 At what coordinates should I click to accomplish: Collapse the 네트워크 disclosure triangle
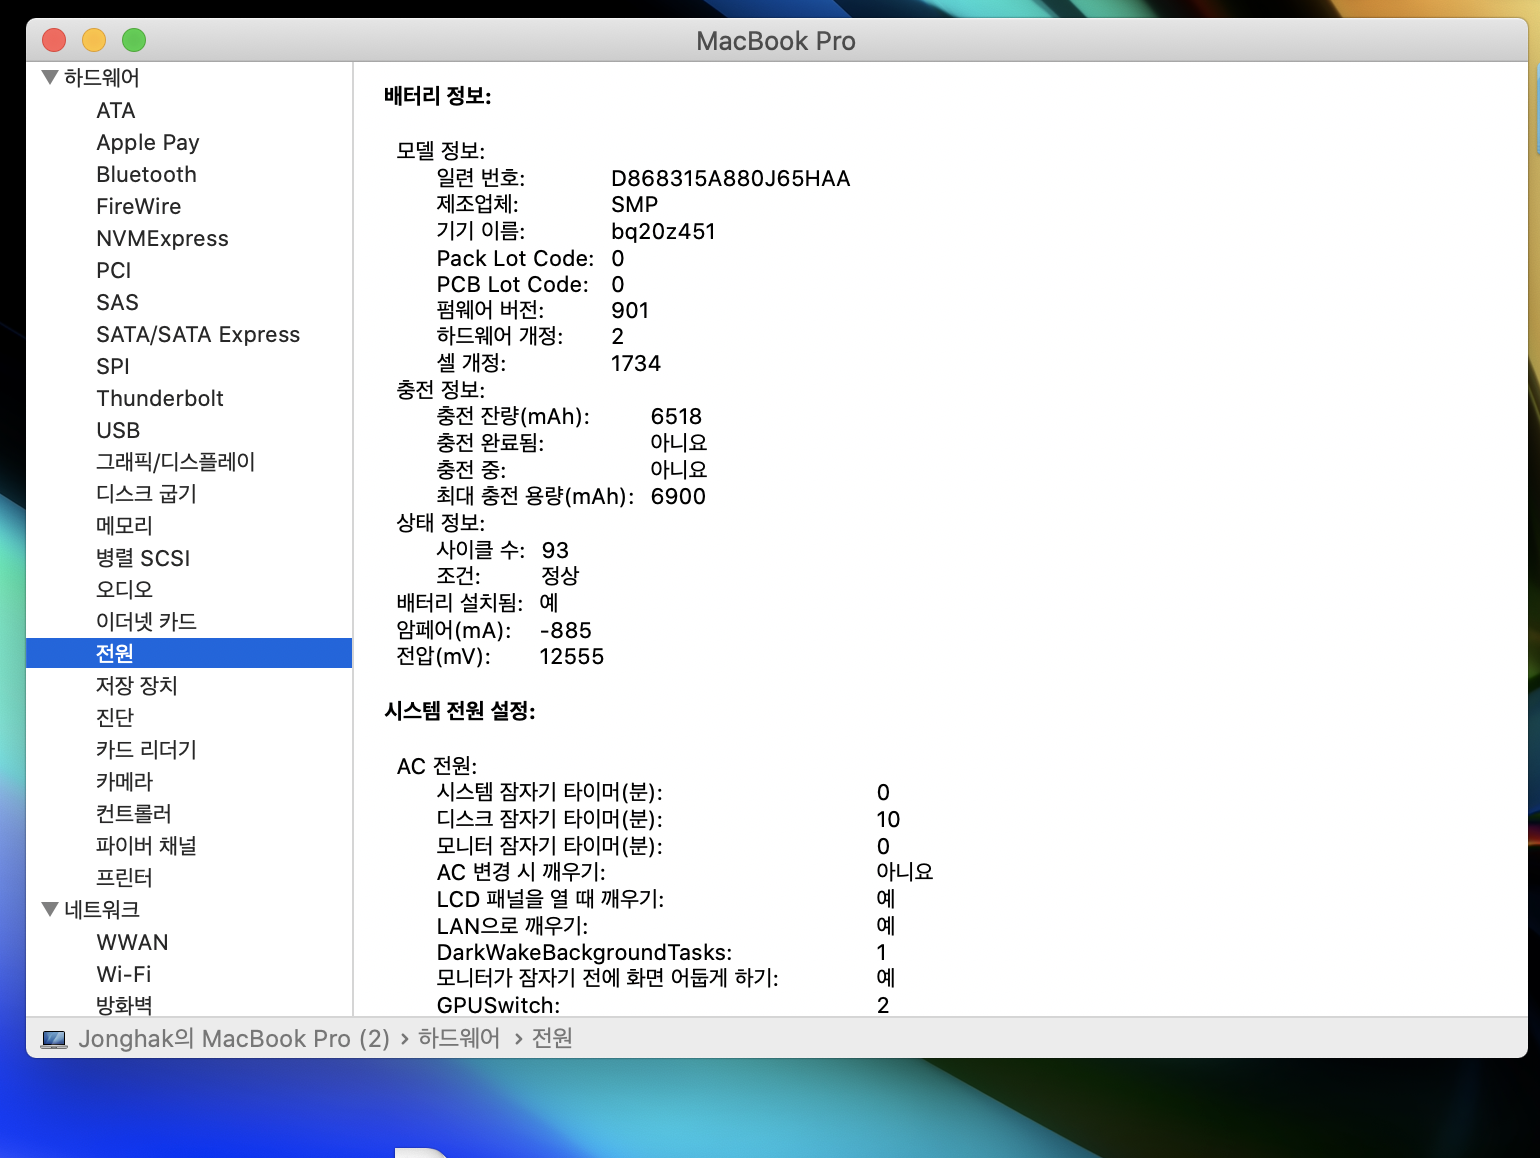[x=50, y=909]
